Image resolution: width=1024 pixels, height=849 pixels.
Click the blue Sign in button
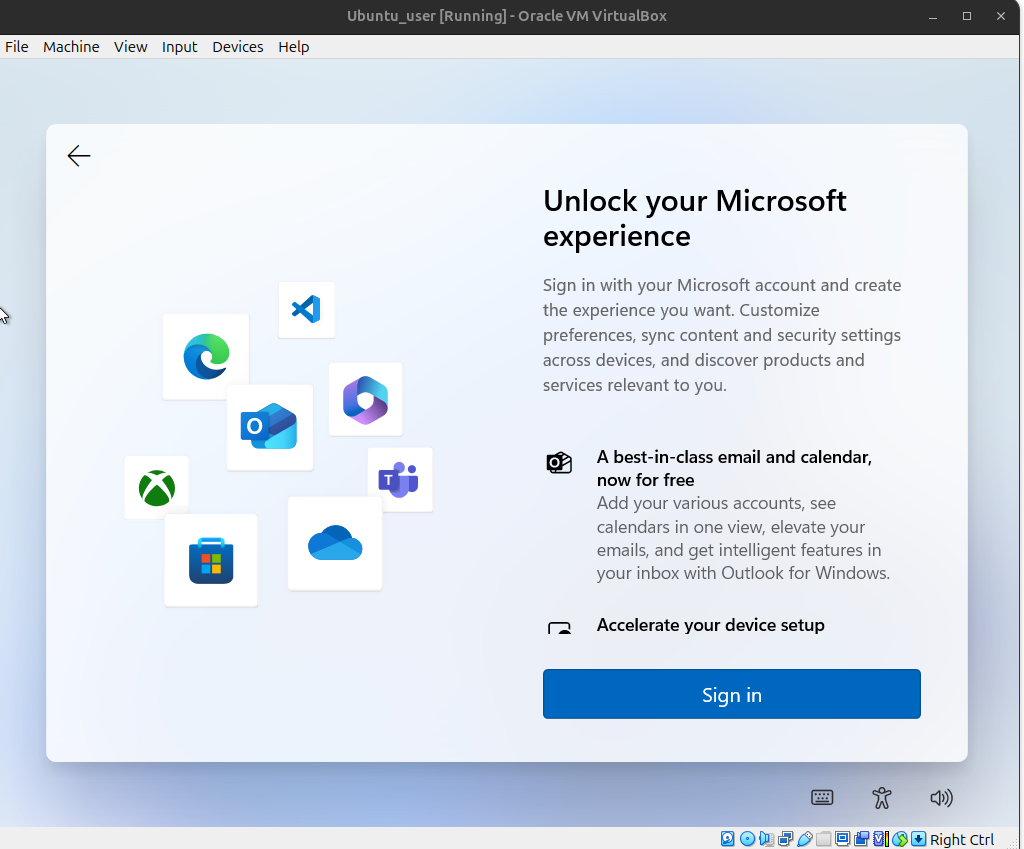[731, 694]
